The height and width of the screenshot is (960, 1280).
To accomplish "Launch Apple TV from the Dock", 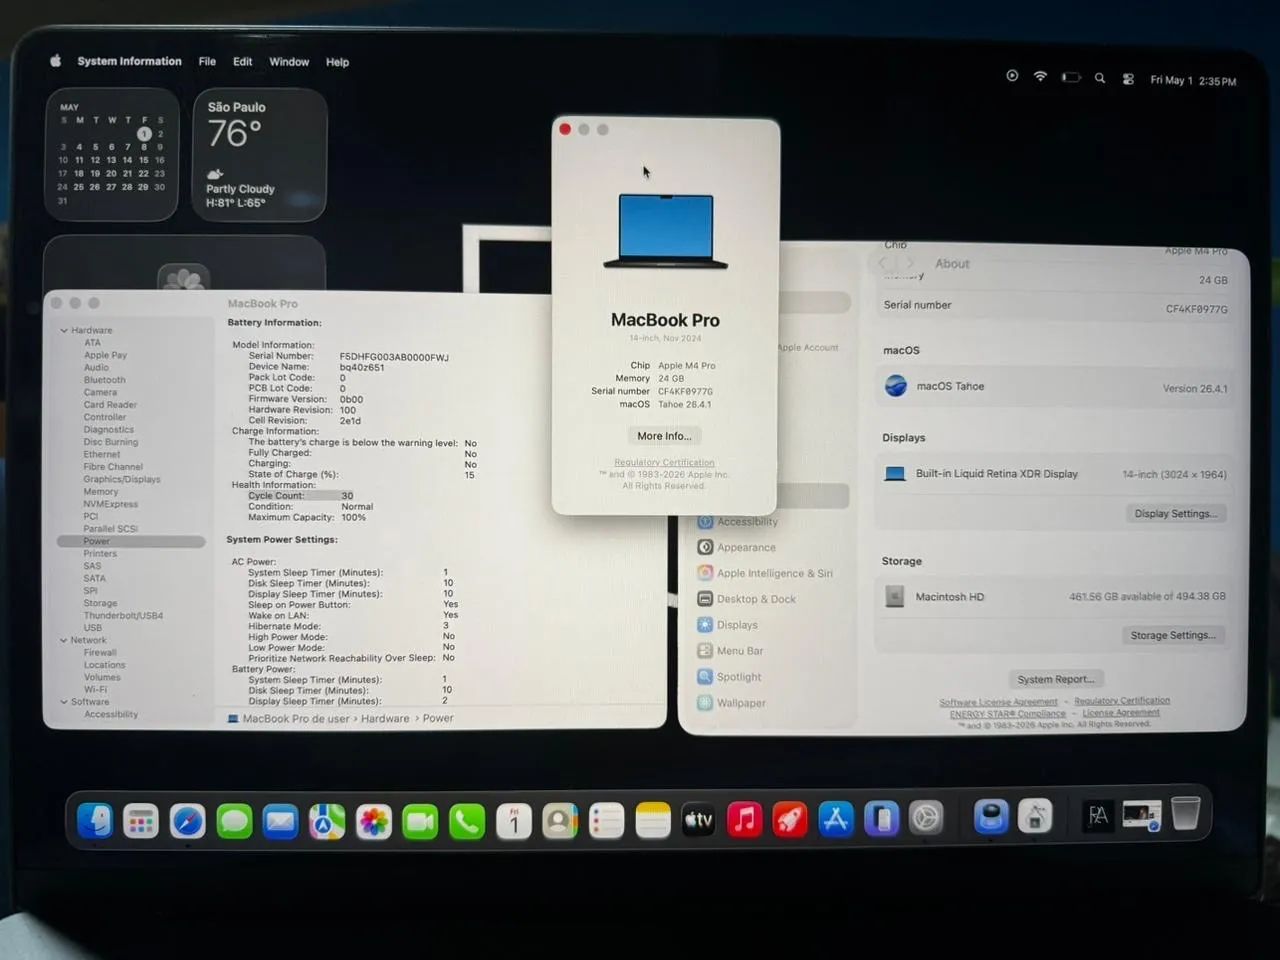I will click(x=698, y=820).
